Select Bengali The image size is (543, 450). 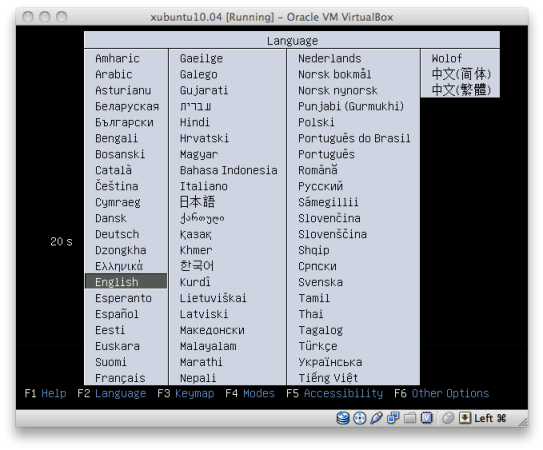point(116,138)
